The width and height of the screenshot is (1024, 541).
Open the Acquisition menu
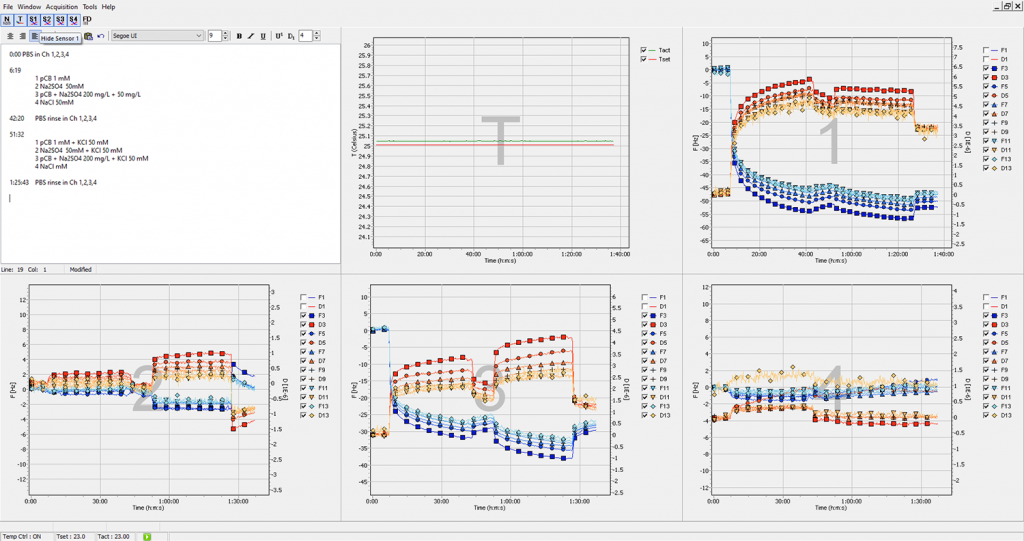pos(61,7)
